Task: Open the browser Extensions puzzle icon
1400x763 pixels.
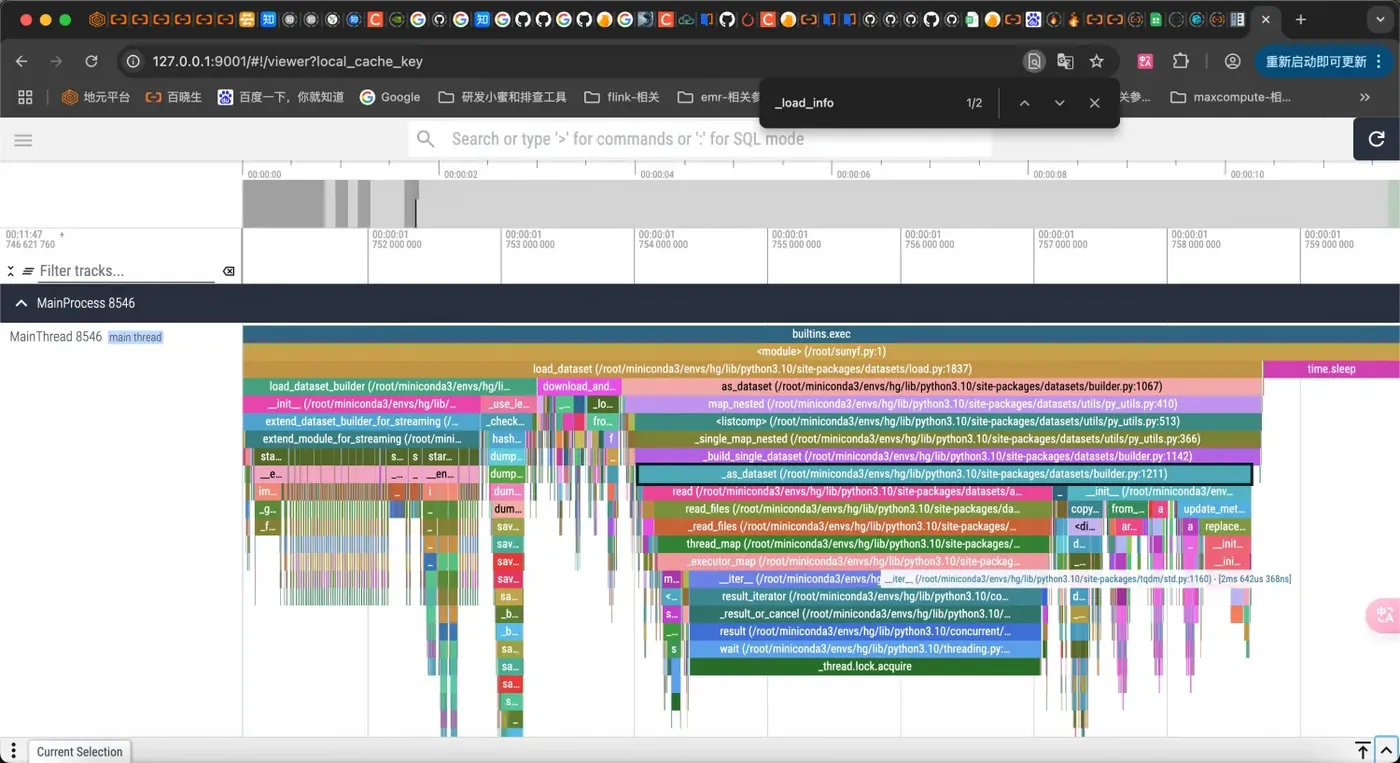Action: click(1181, 61)
